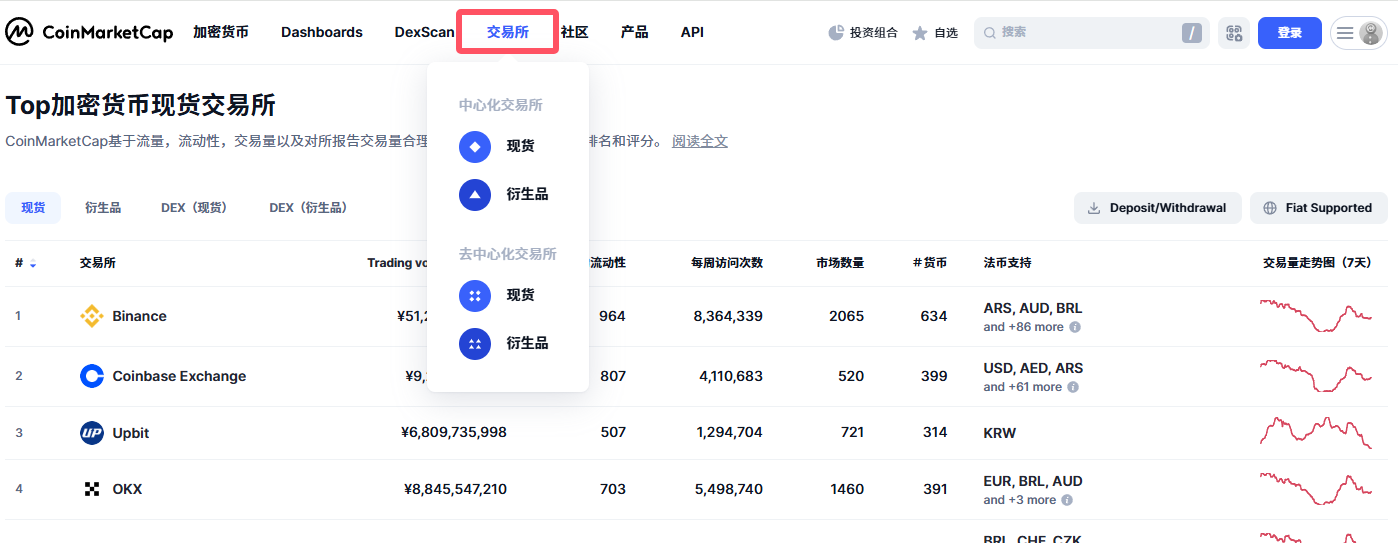Click info icon next to +86 more
Image resolution: width=1398 pixels, height=543 pixels.
[x=1075, y=327]
